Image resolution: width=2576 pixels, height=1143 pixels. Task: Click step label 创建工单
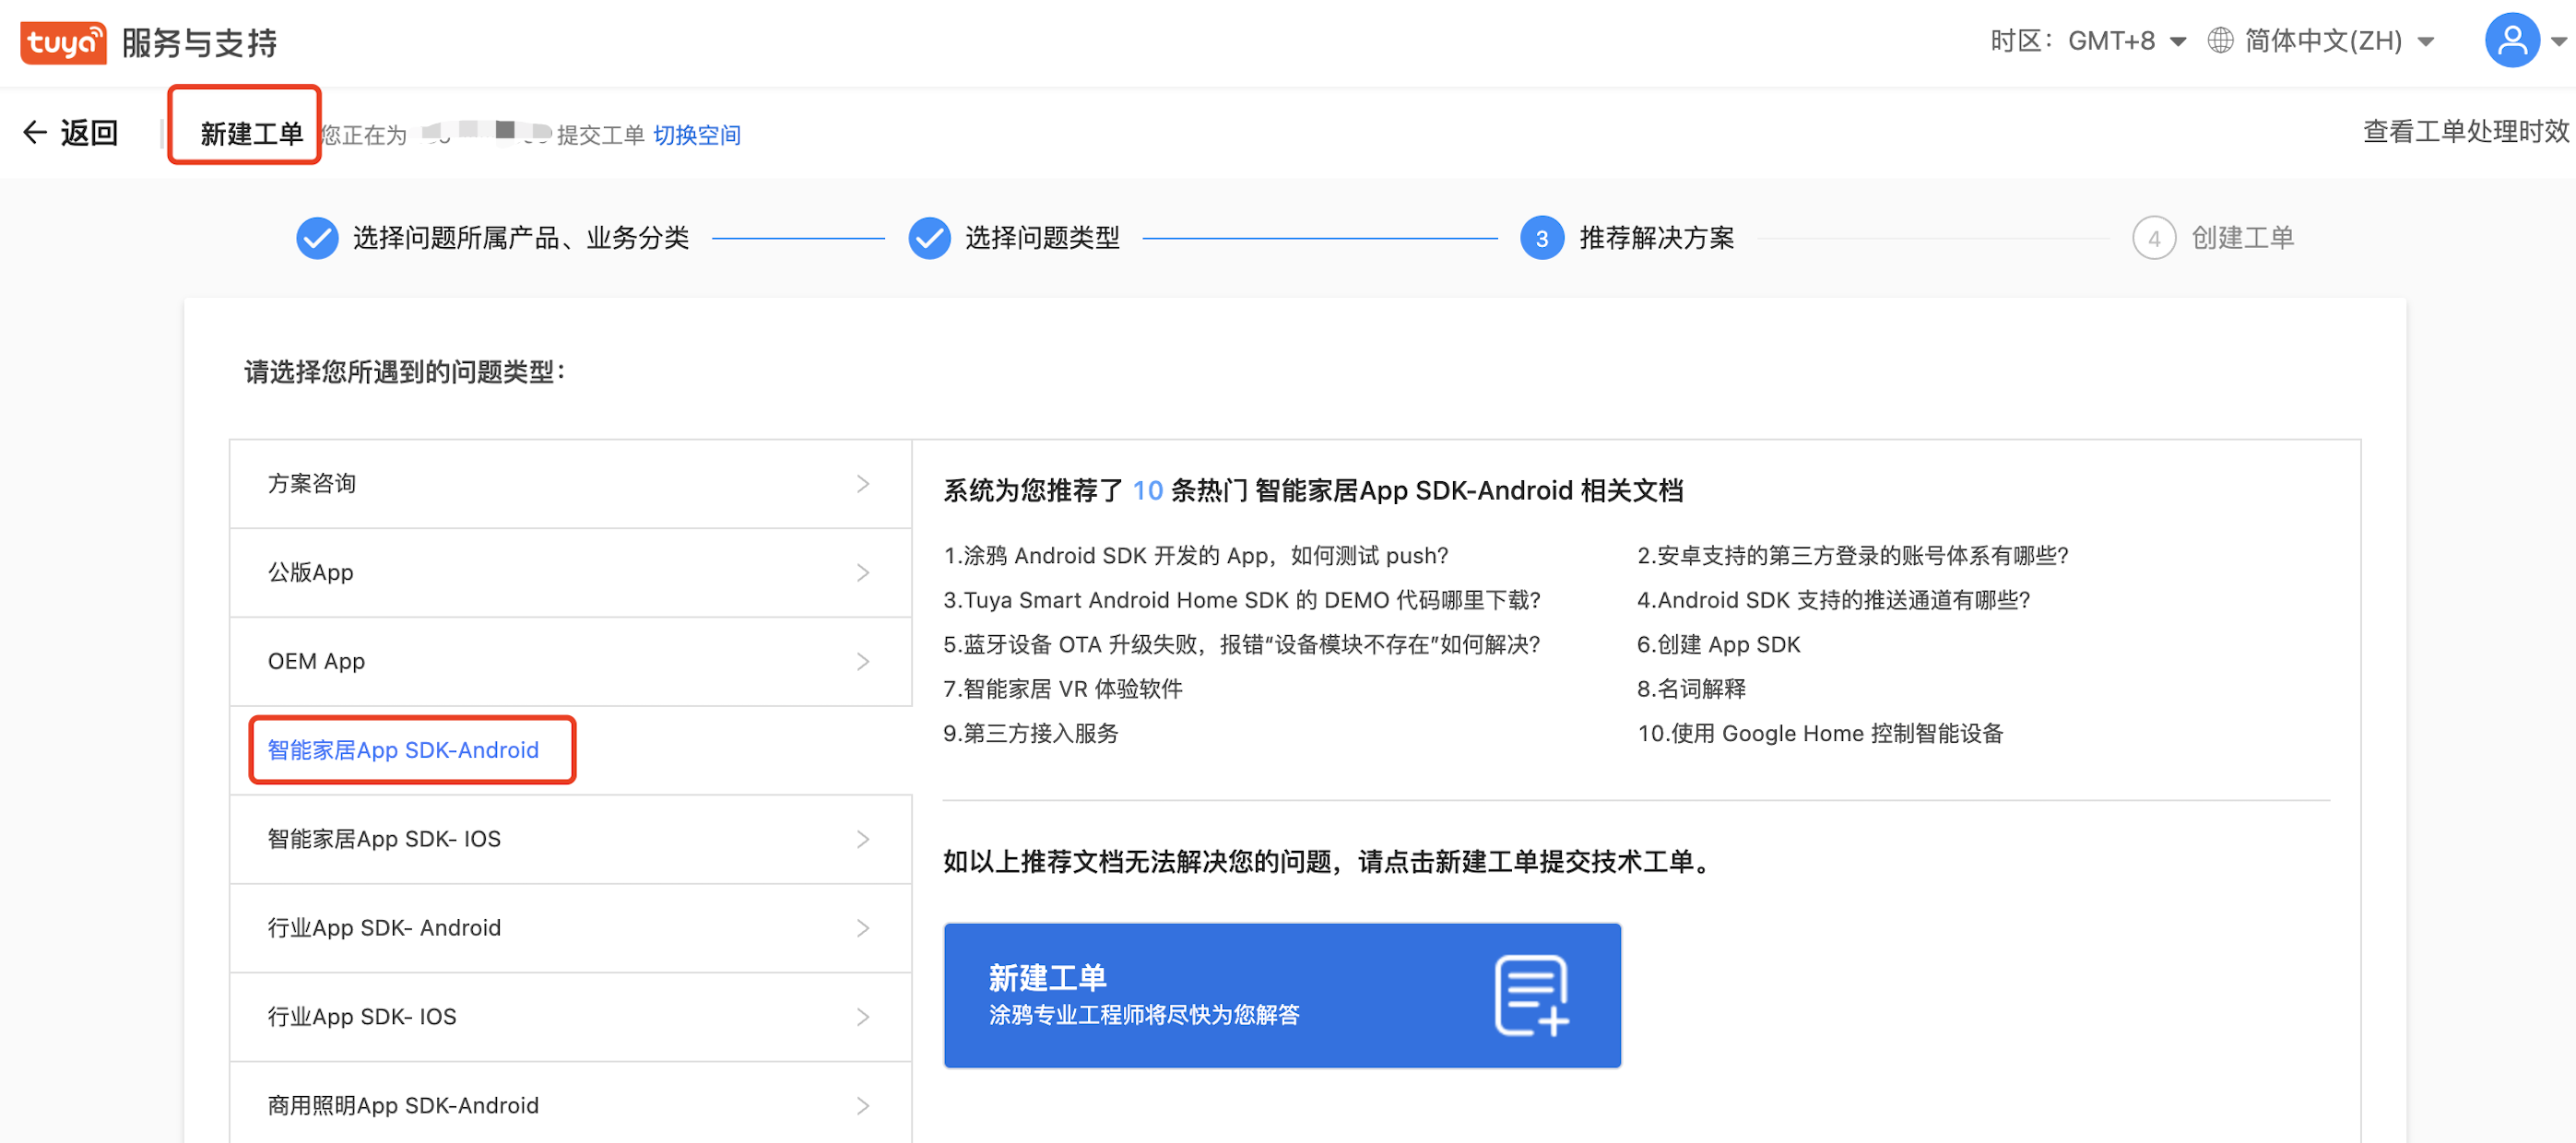pos(2242,238)
